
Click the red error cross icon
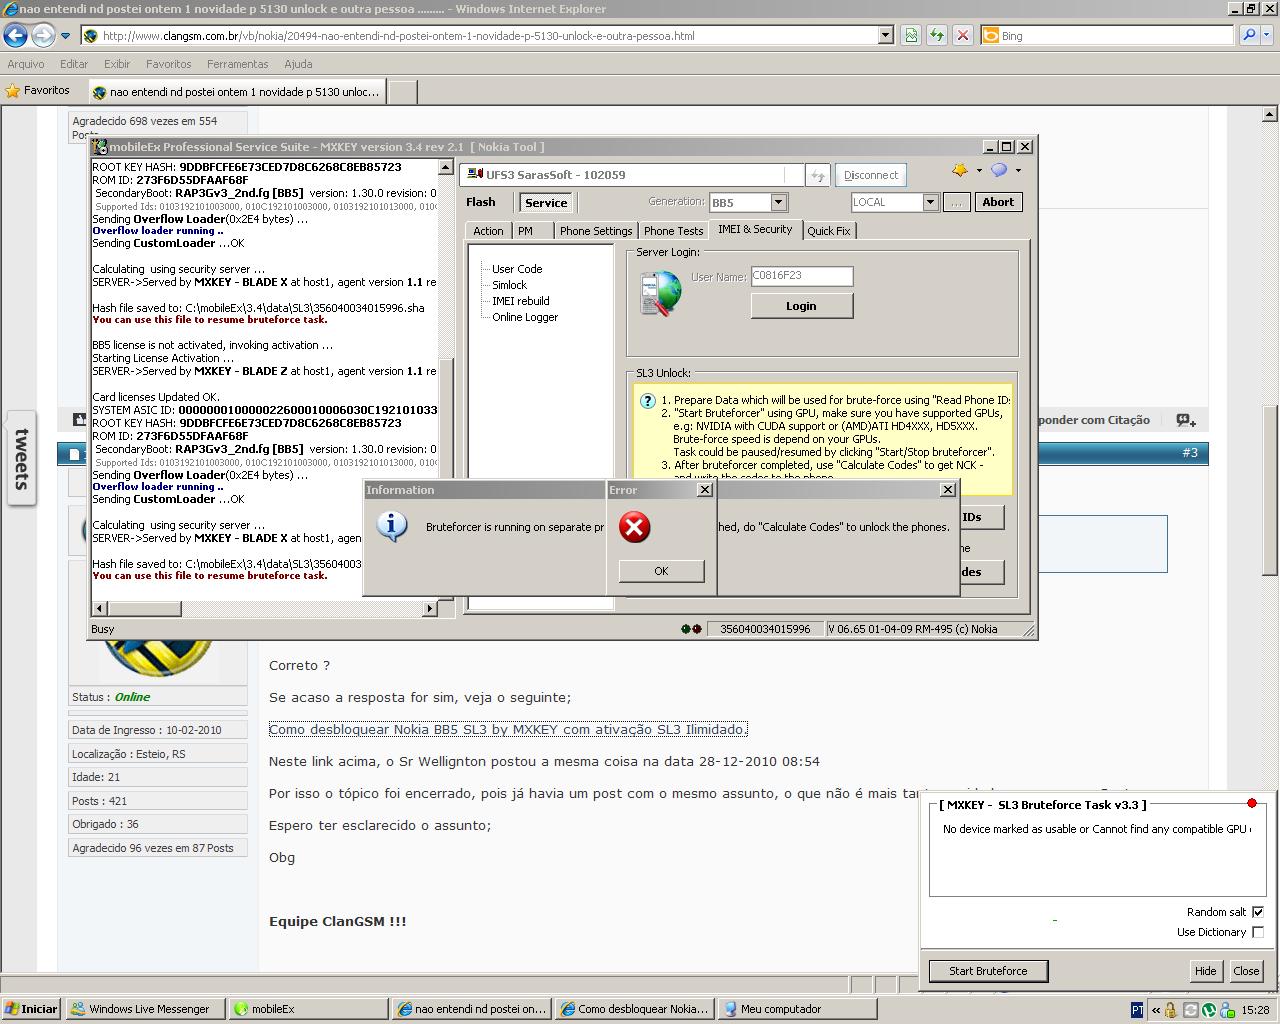[635, 527]
